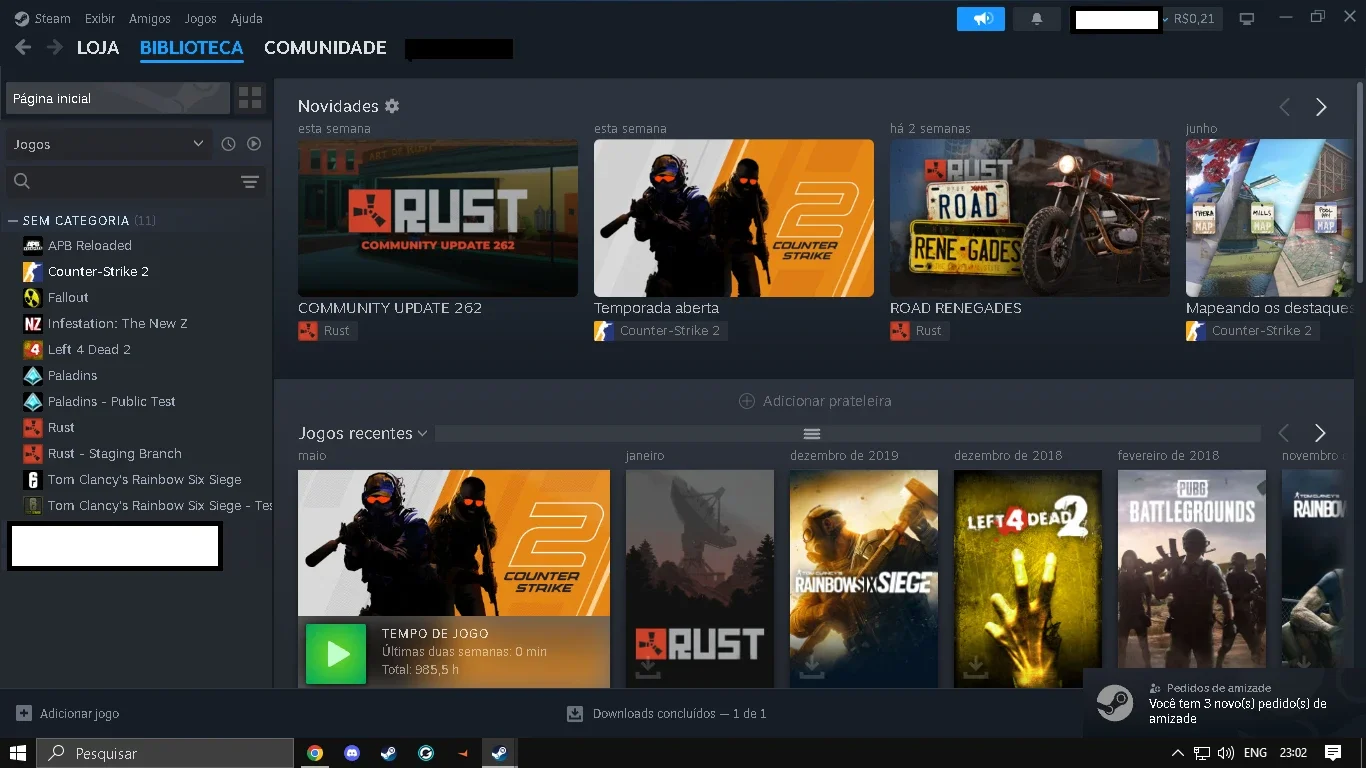
Task: Click the library search field
Action: (x=120, y=181)
